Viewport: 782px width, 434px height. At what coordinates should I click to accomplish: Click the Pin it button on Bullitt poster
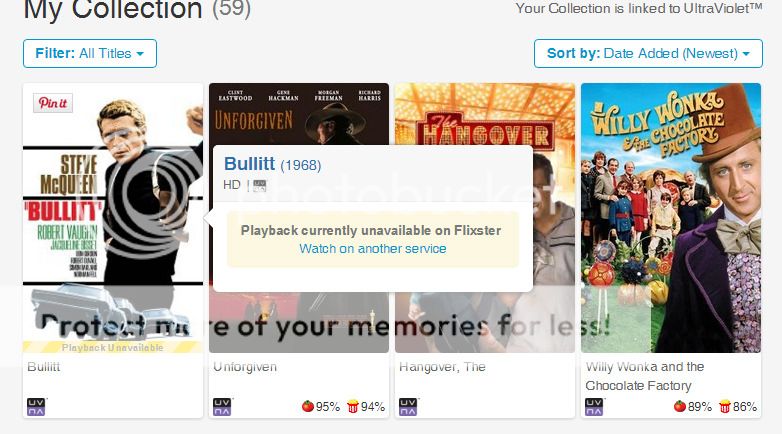[x=53, y=103]
